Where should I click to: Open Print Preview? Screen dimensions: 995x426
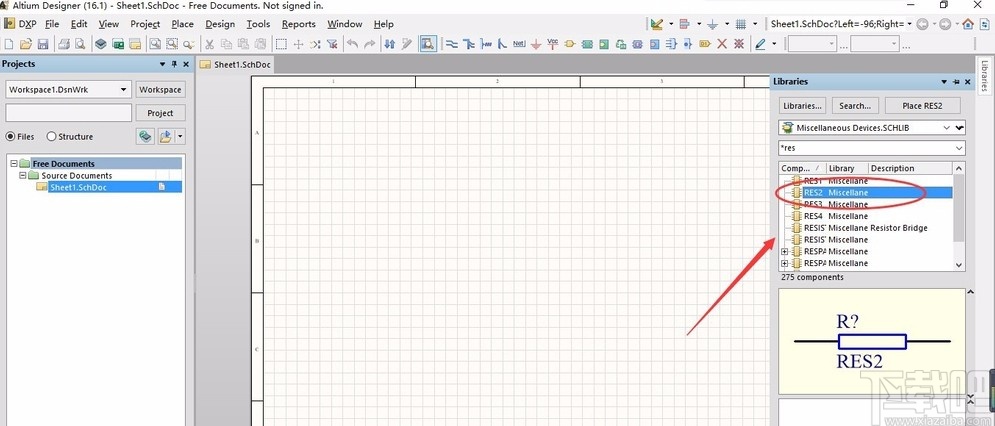[x=80, y=44]
